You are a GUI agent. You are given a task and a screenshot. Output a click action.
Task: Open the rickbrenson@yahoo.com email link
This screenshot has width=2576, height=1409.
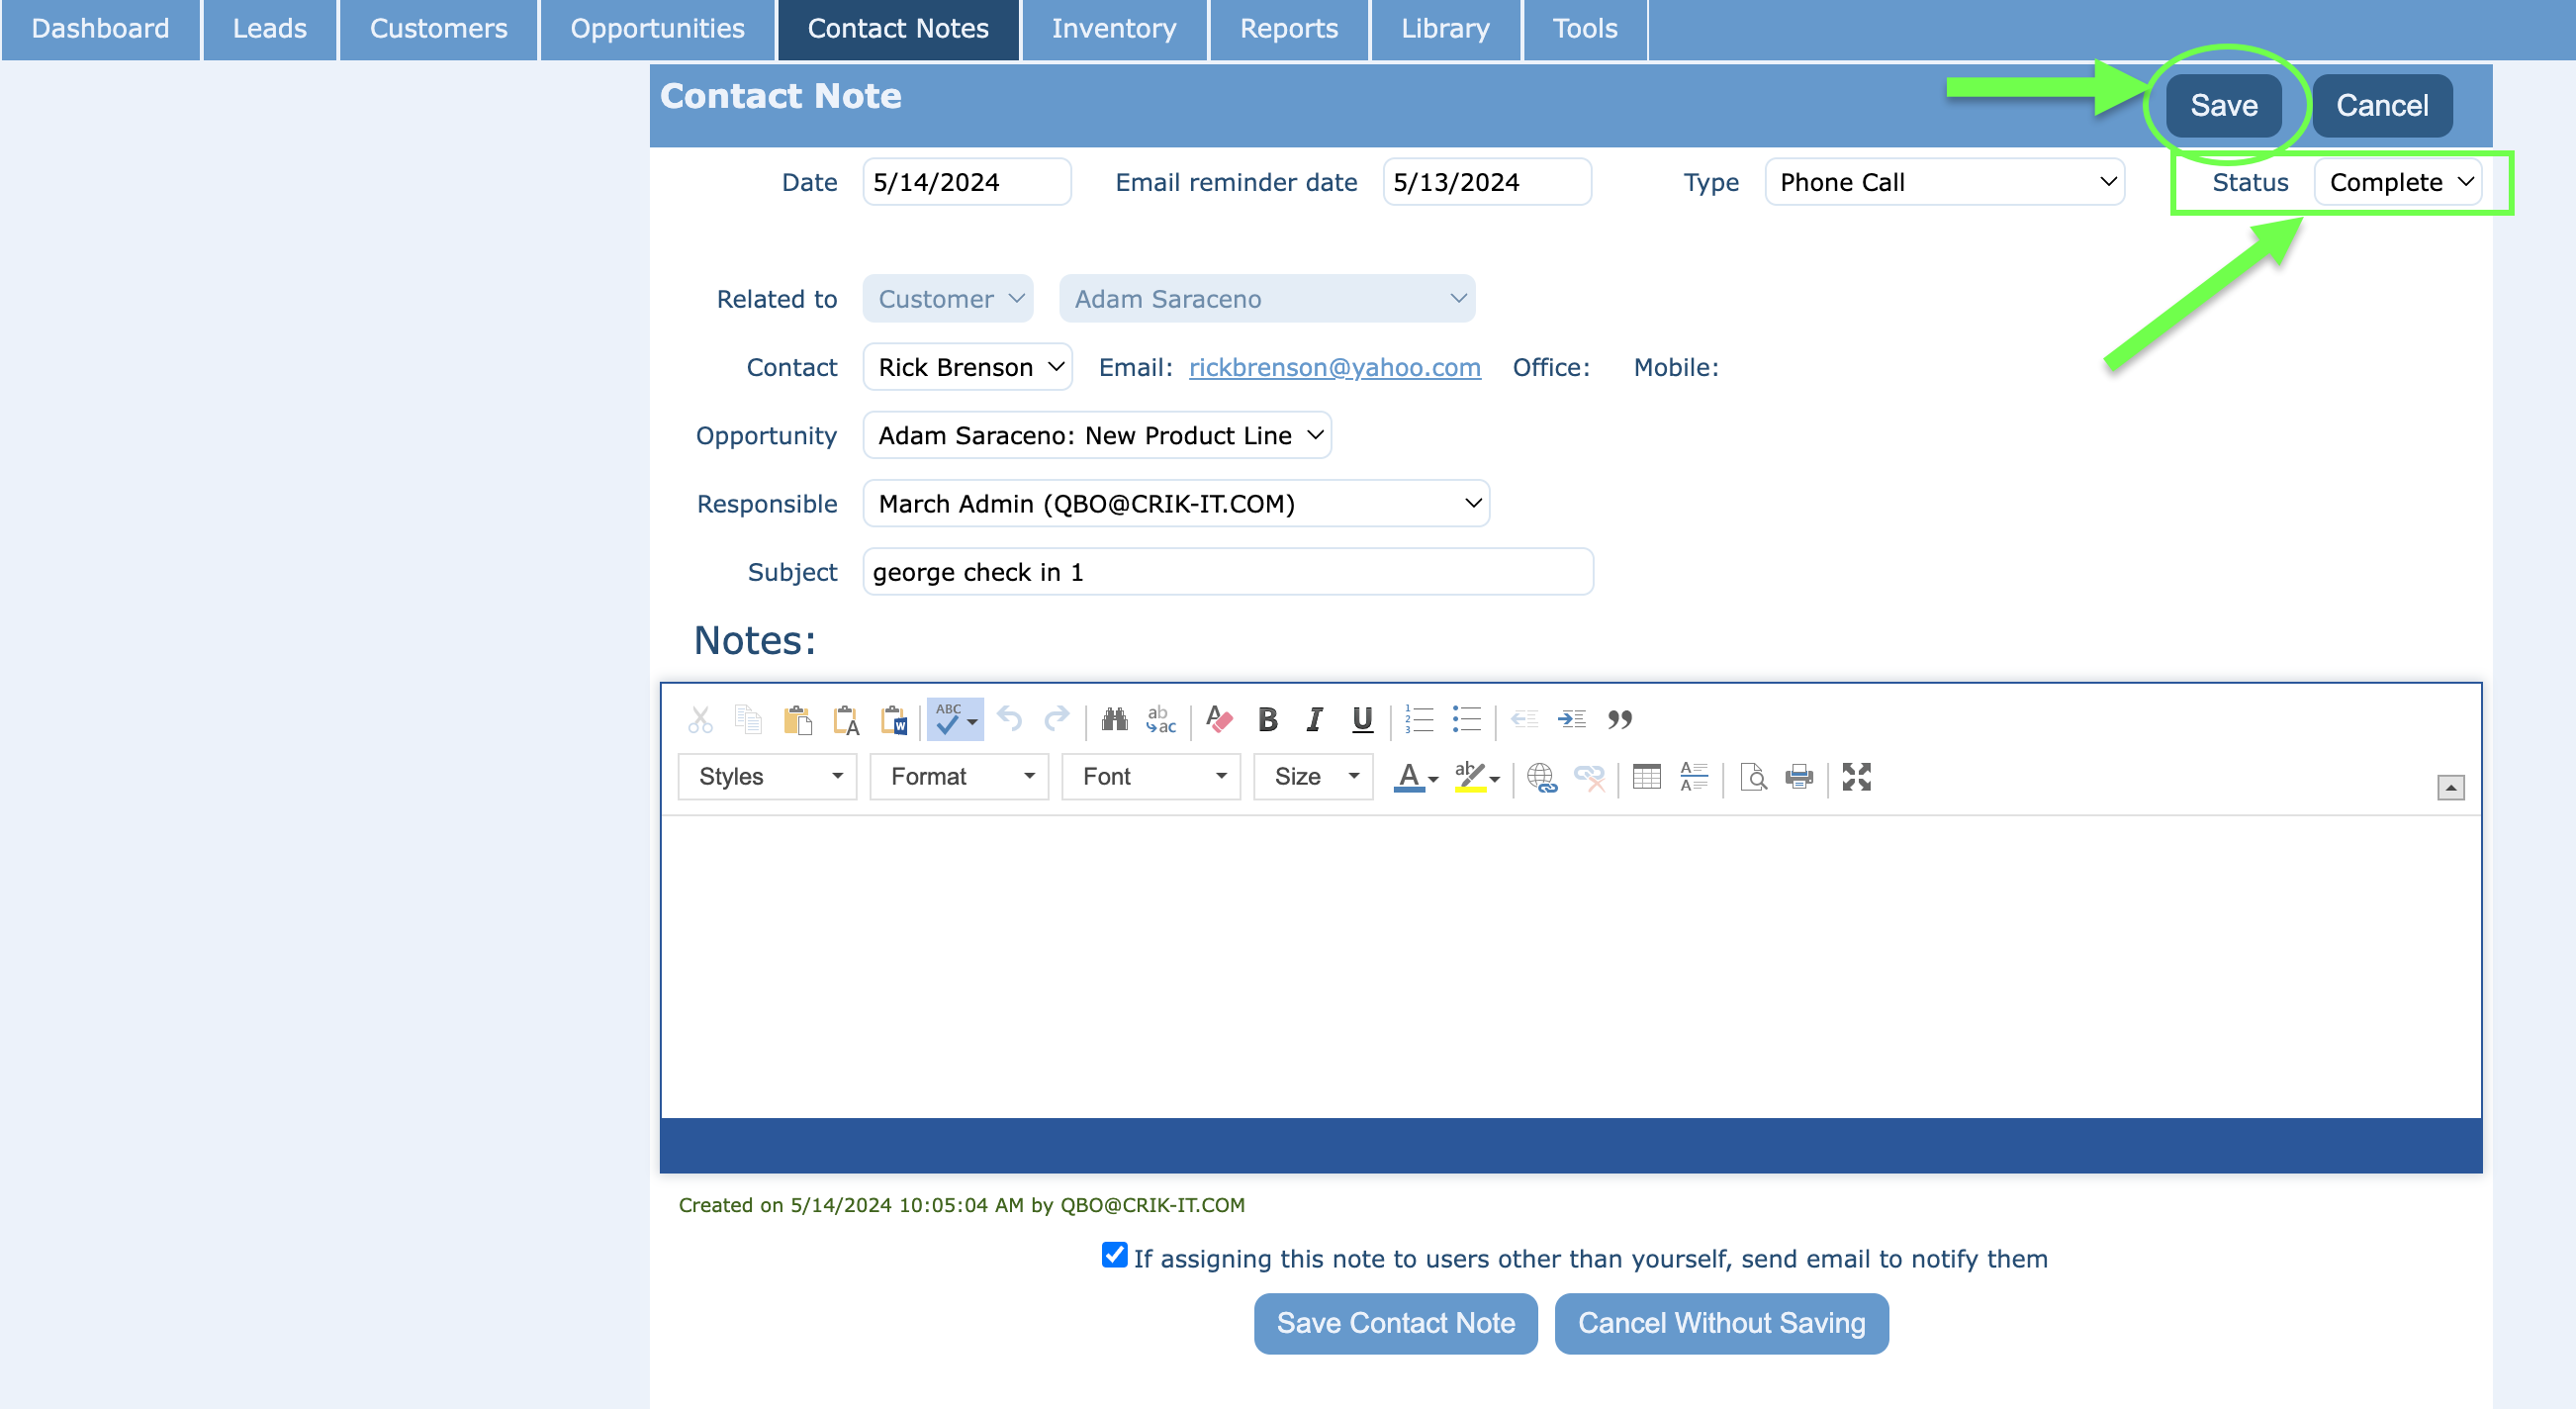(x=1334, y=368)
